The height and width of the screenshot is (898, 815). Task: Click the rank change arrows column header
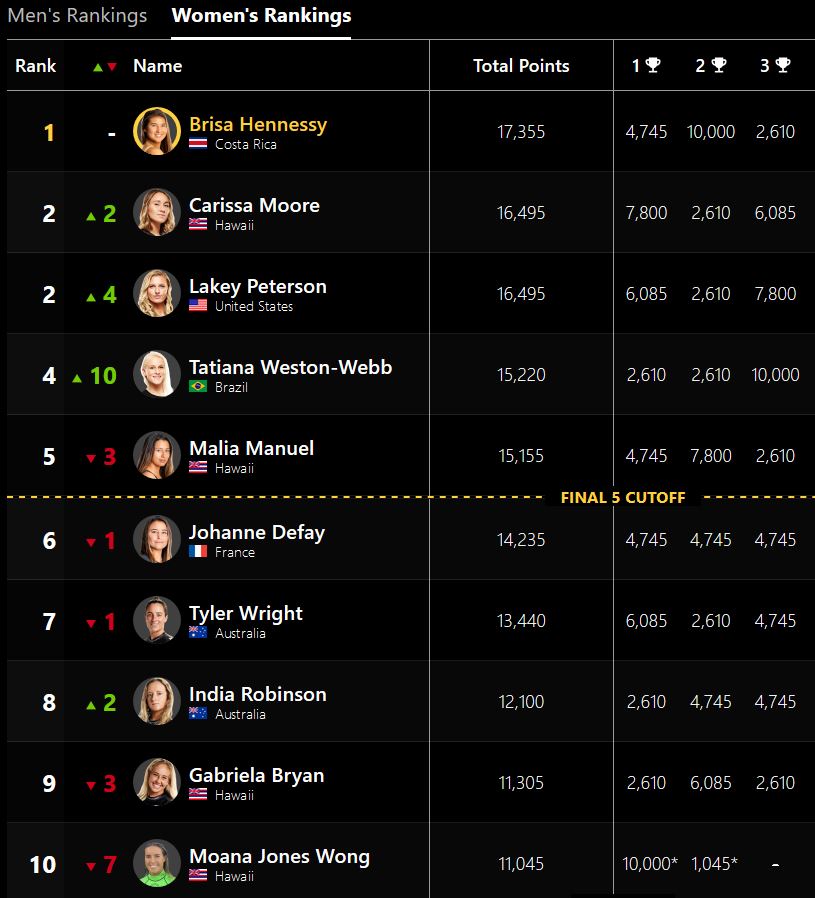pos(105,67)
